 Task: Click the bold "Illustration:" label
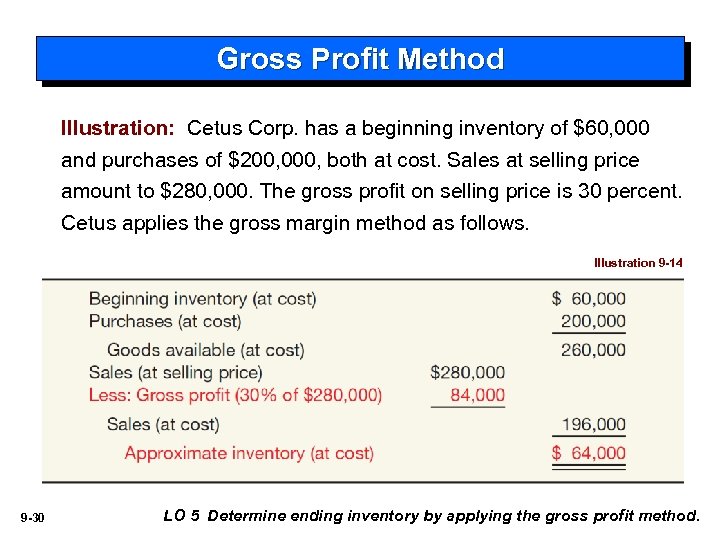(x=118, y=129)
